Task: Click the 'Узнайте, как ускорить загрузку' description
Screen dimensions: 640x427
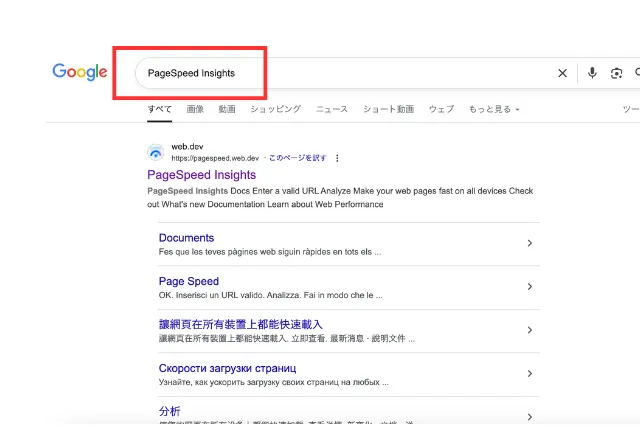Action: pyautogui.click(x=273, y=382)
